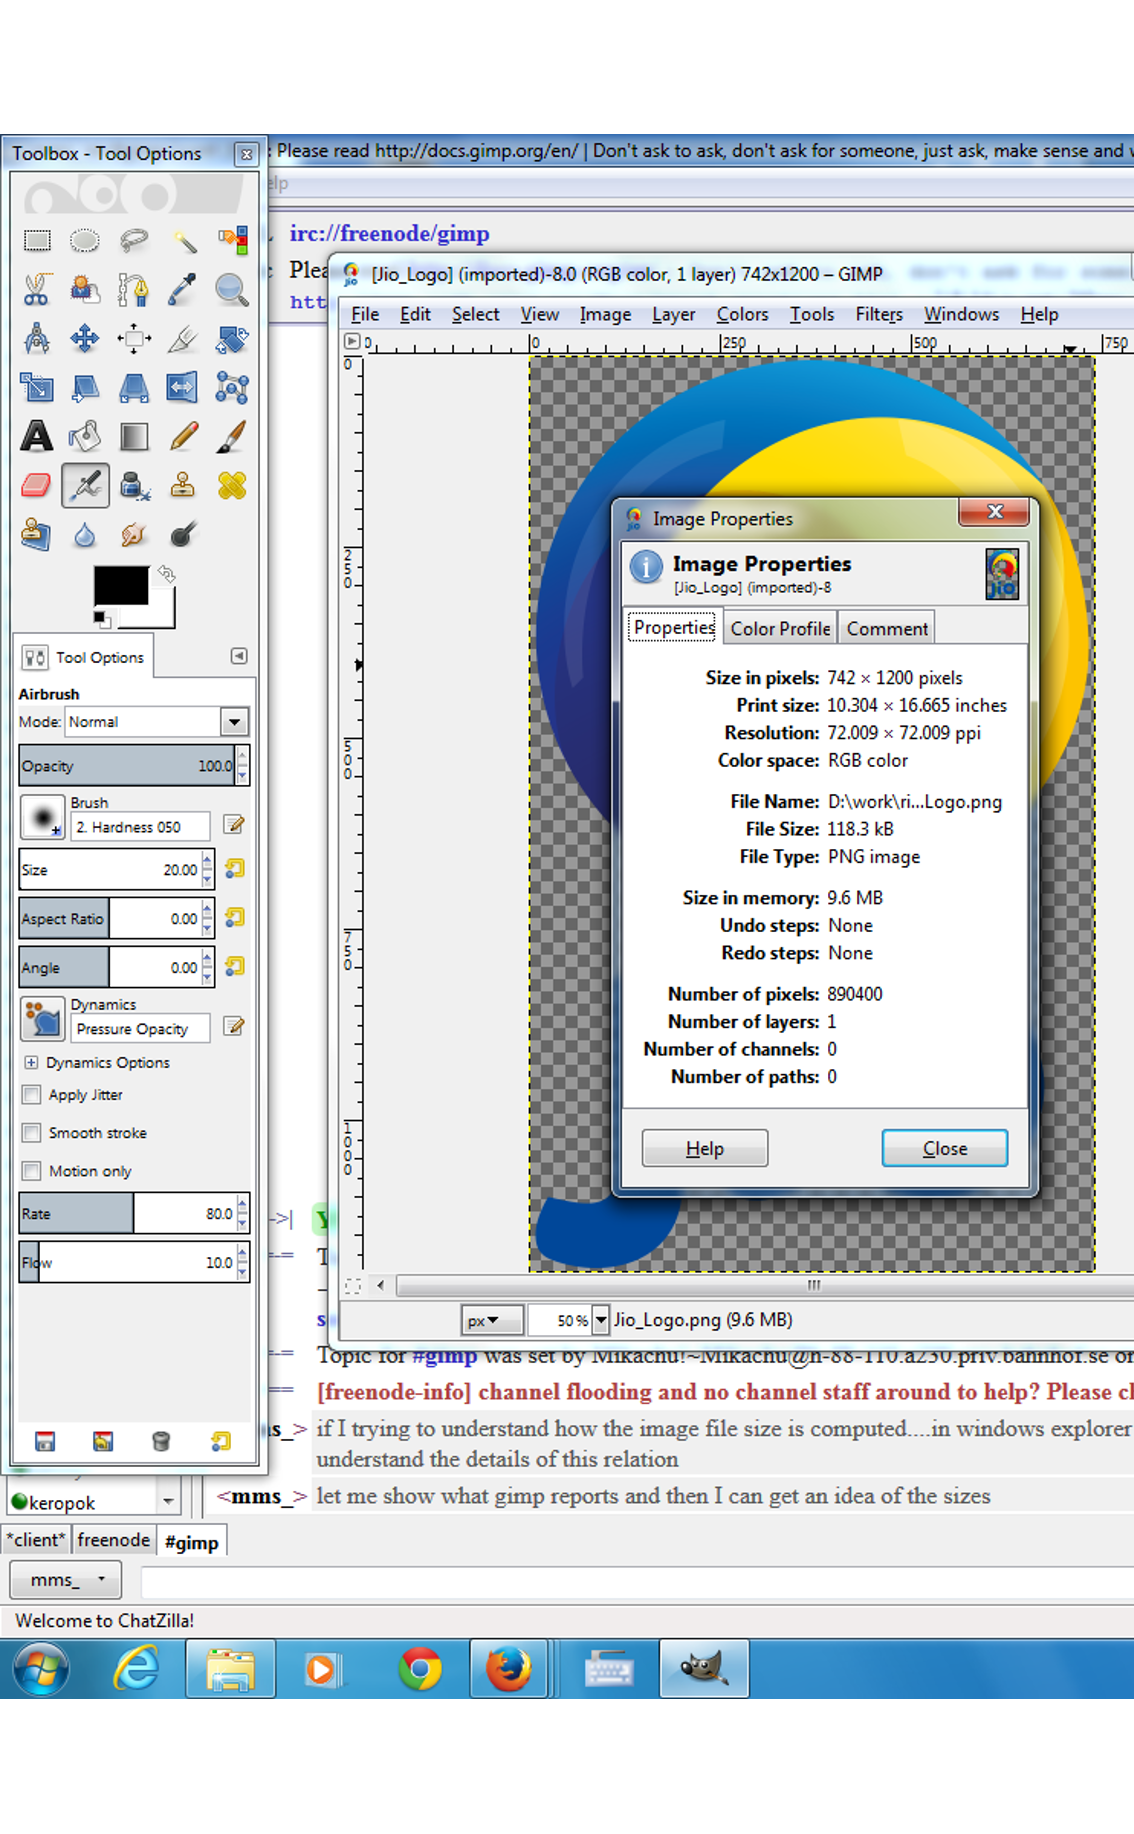Select the Select by Color tool
The width and height of the screenshot is (1134, 1834).
(232, 240)
